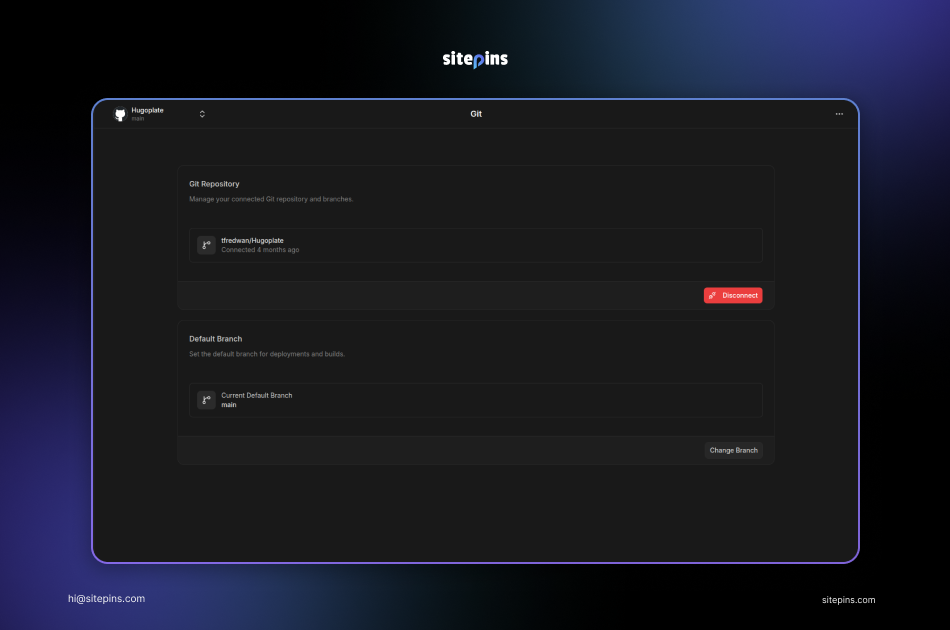Open the Hugoplate project dropdown
This screenshot has width=950, height=630.
coord(147,110)
